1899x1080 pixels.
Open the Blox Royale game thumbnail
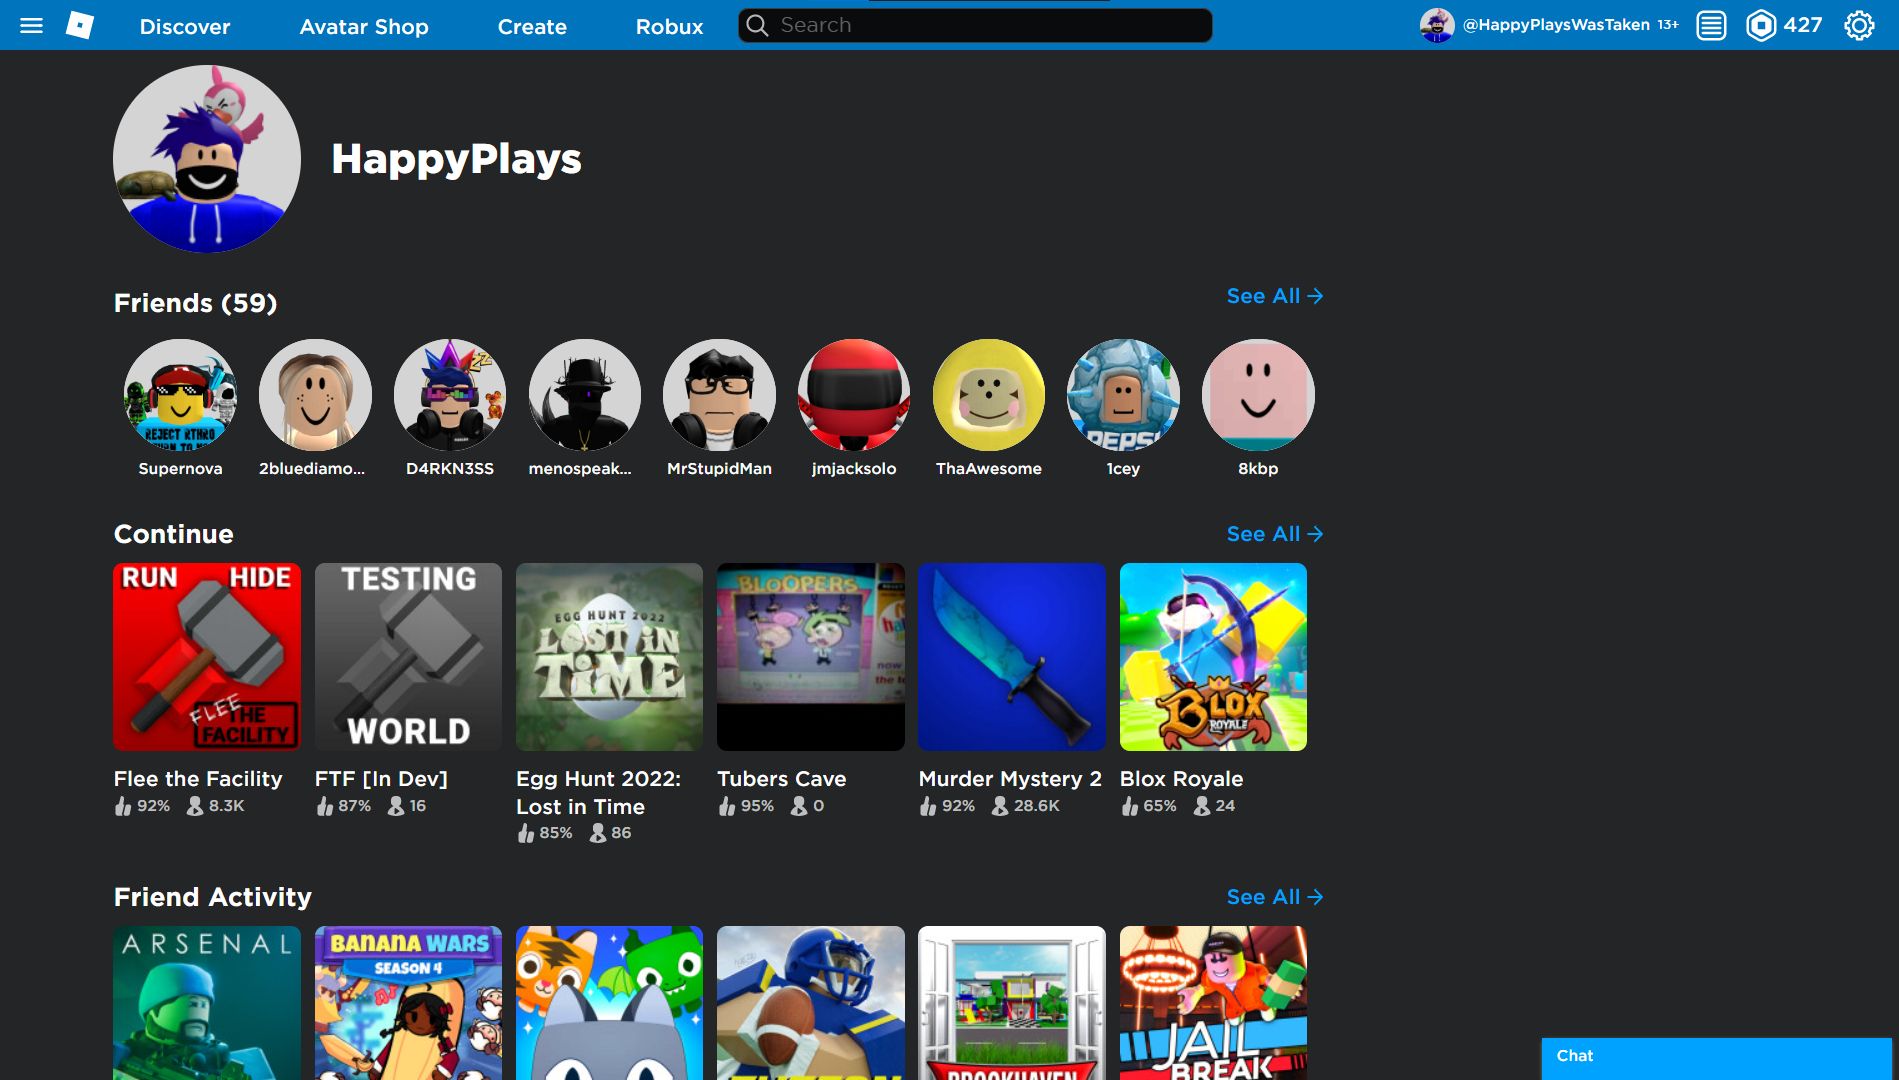1213,657
